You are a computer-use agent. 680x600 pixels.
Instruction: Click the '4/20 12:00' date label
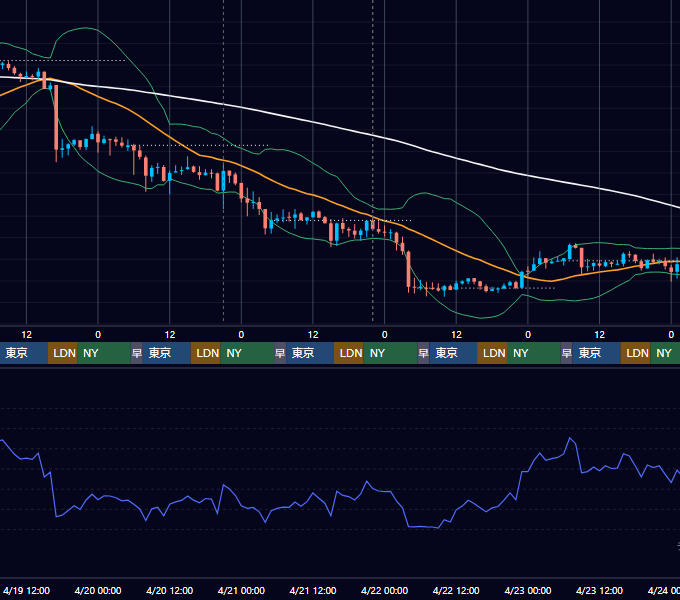170,590
